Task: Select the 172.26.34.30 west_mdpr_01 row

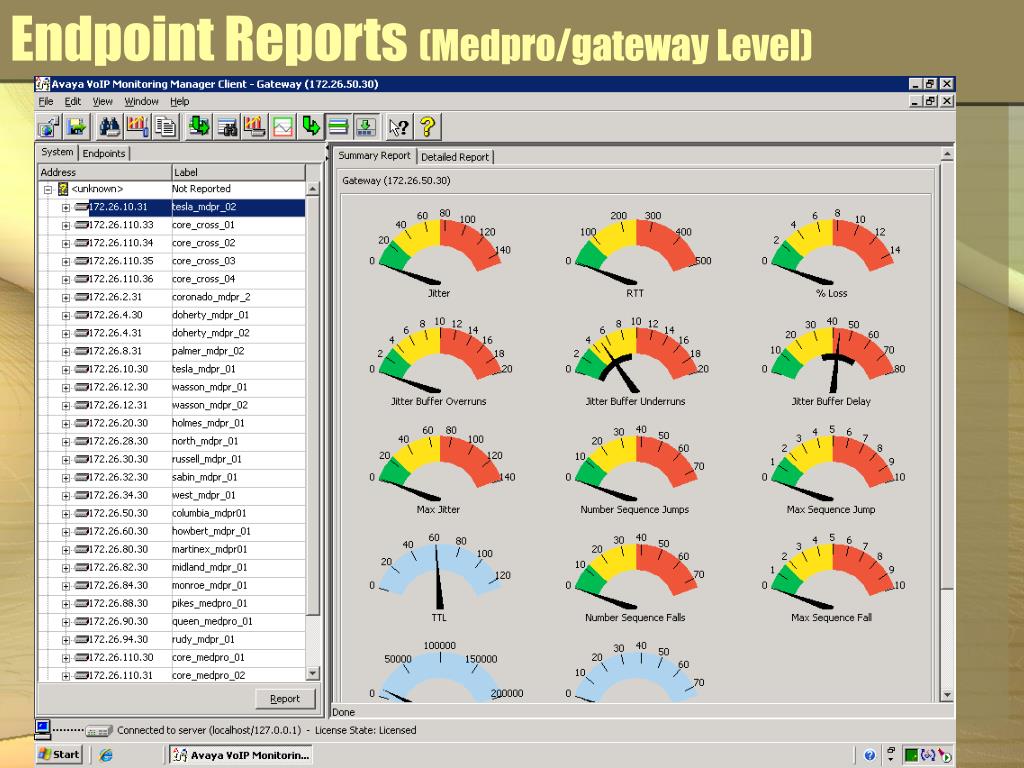Action: pyautogui.click(x=172, y=496)
